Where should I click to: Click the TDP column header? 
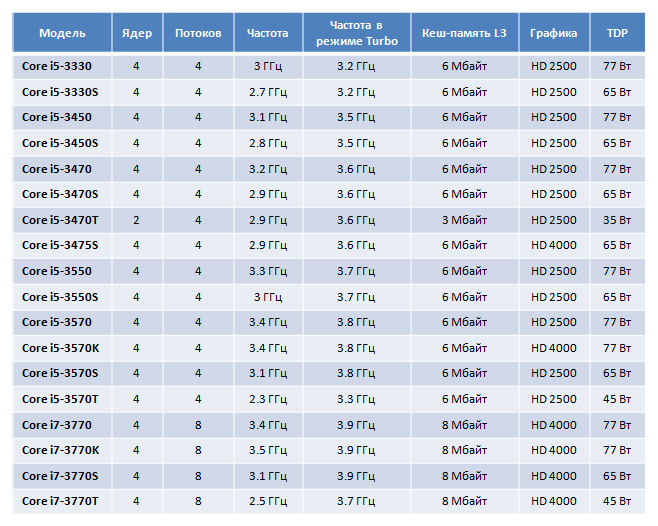[x=617, y=33]
